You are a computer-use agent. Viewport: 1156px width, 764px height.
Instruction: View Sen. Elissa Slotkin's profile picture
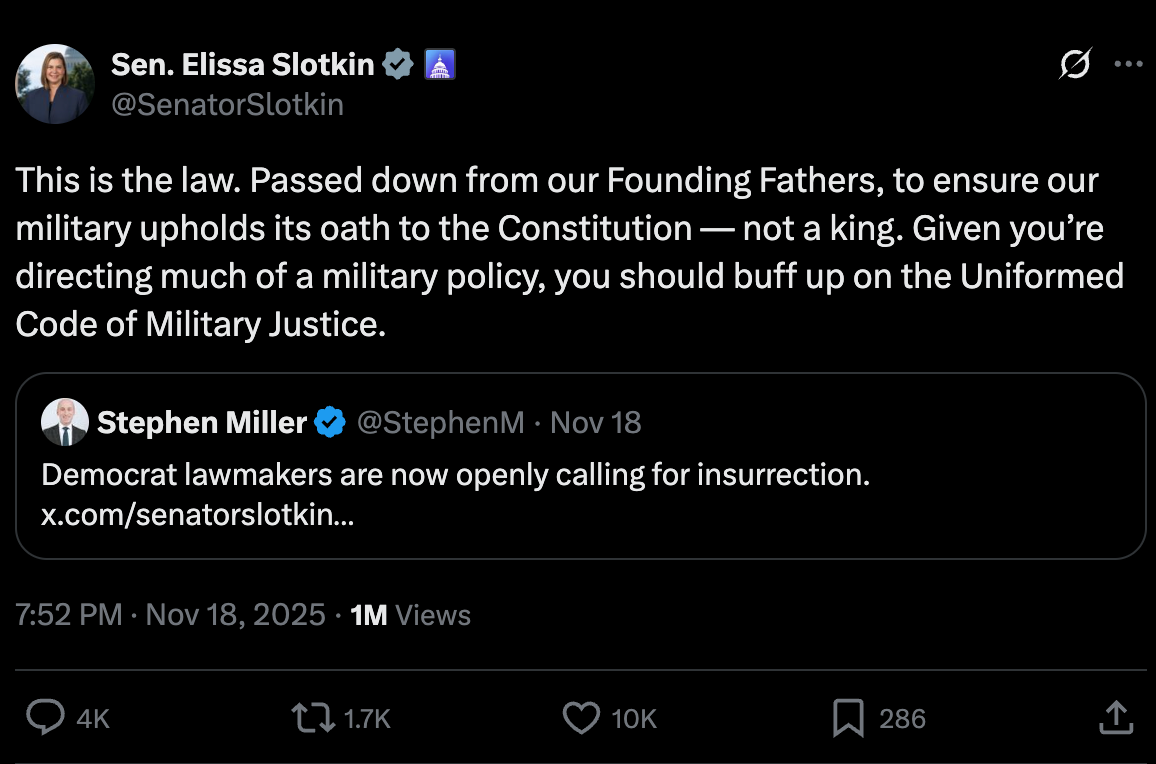(55, 84)
